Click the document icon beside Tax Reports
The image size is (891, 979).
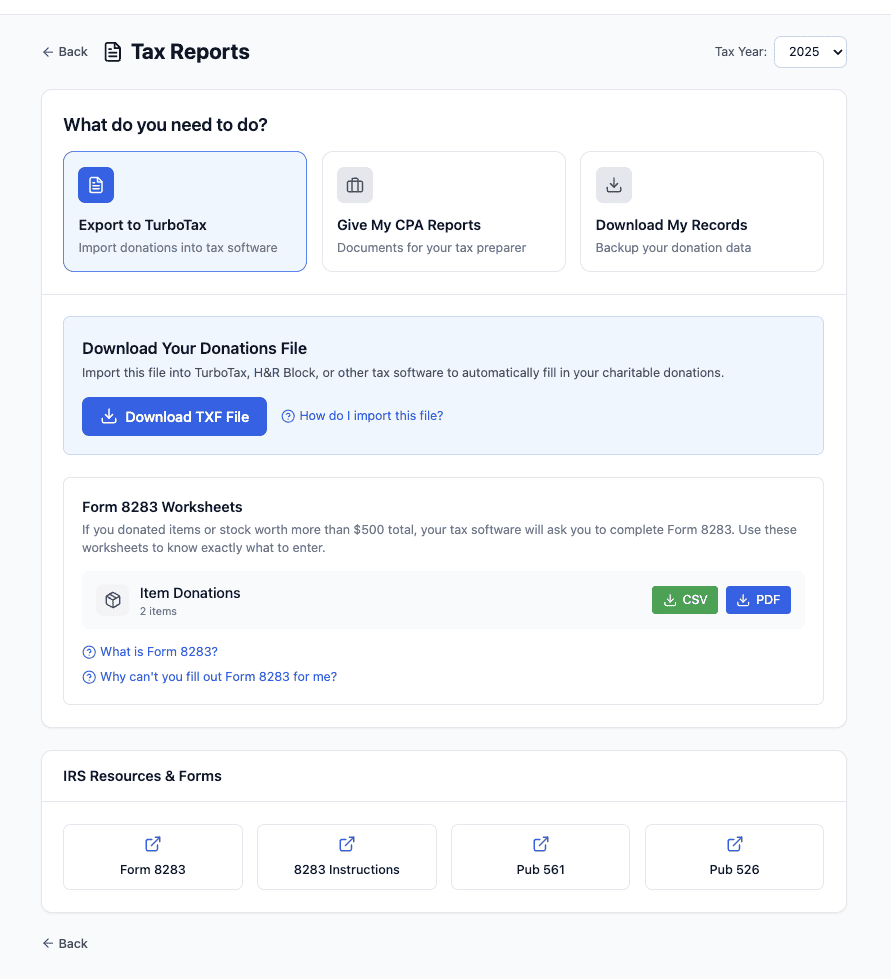click(x=113, y=52)
